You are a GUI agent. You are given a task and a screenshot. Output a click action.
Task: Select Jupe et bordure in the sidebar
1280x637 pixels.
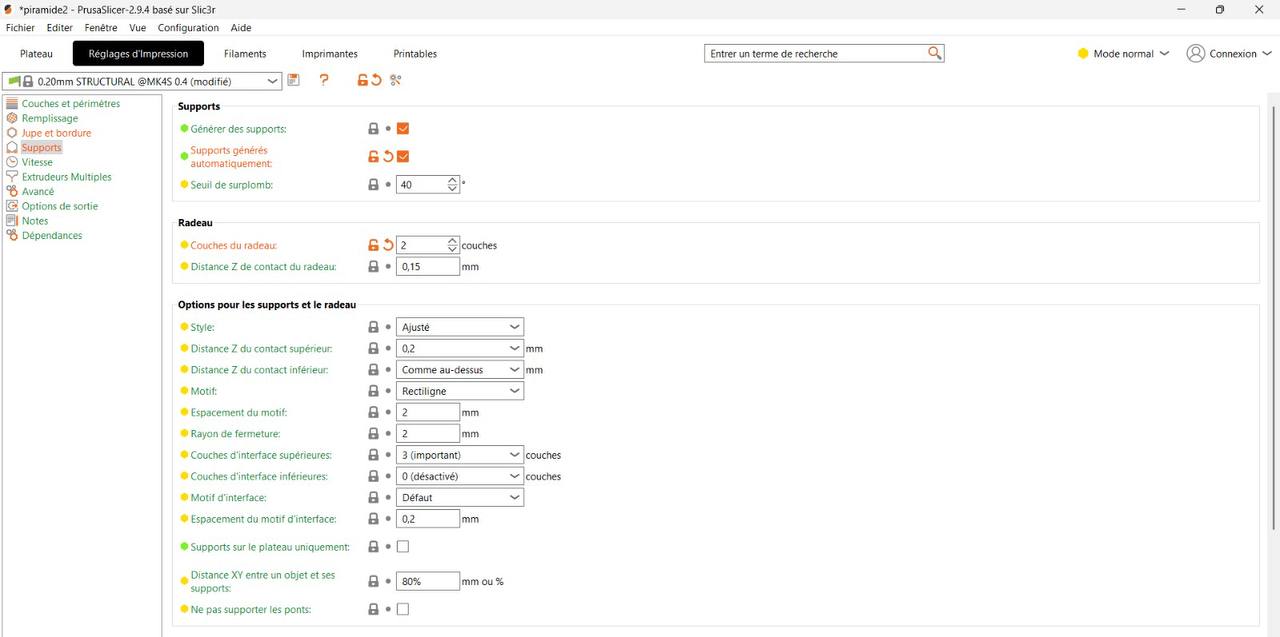coord(56,133)
